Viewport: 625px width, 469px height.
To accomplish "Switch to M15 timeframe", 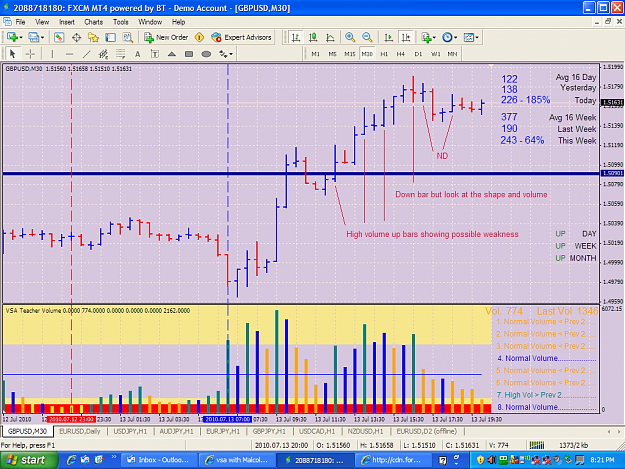I will [350, 54].
